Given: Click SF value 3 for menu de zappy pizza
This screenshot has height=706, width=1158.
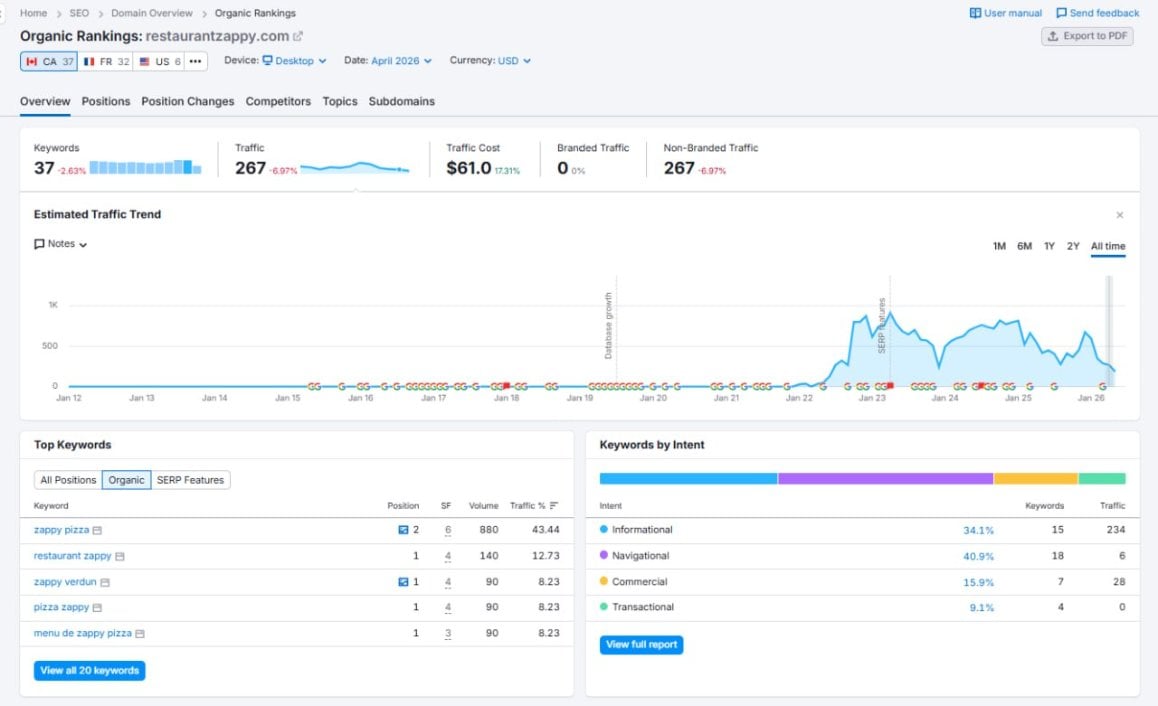Looking at the screenshot, I should click(448, 634).
